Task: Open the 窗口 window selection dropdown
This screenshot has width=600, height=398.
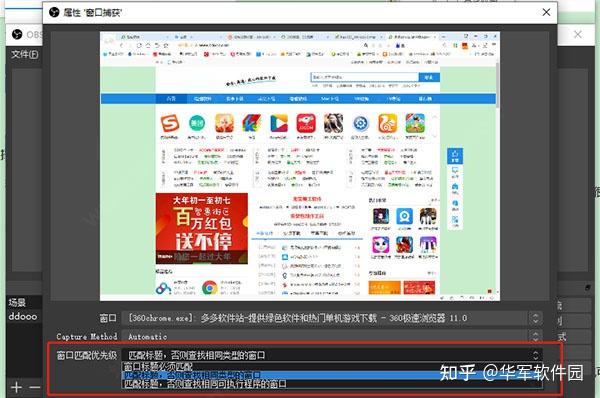Action: tap(332, 318)
